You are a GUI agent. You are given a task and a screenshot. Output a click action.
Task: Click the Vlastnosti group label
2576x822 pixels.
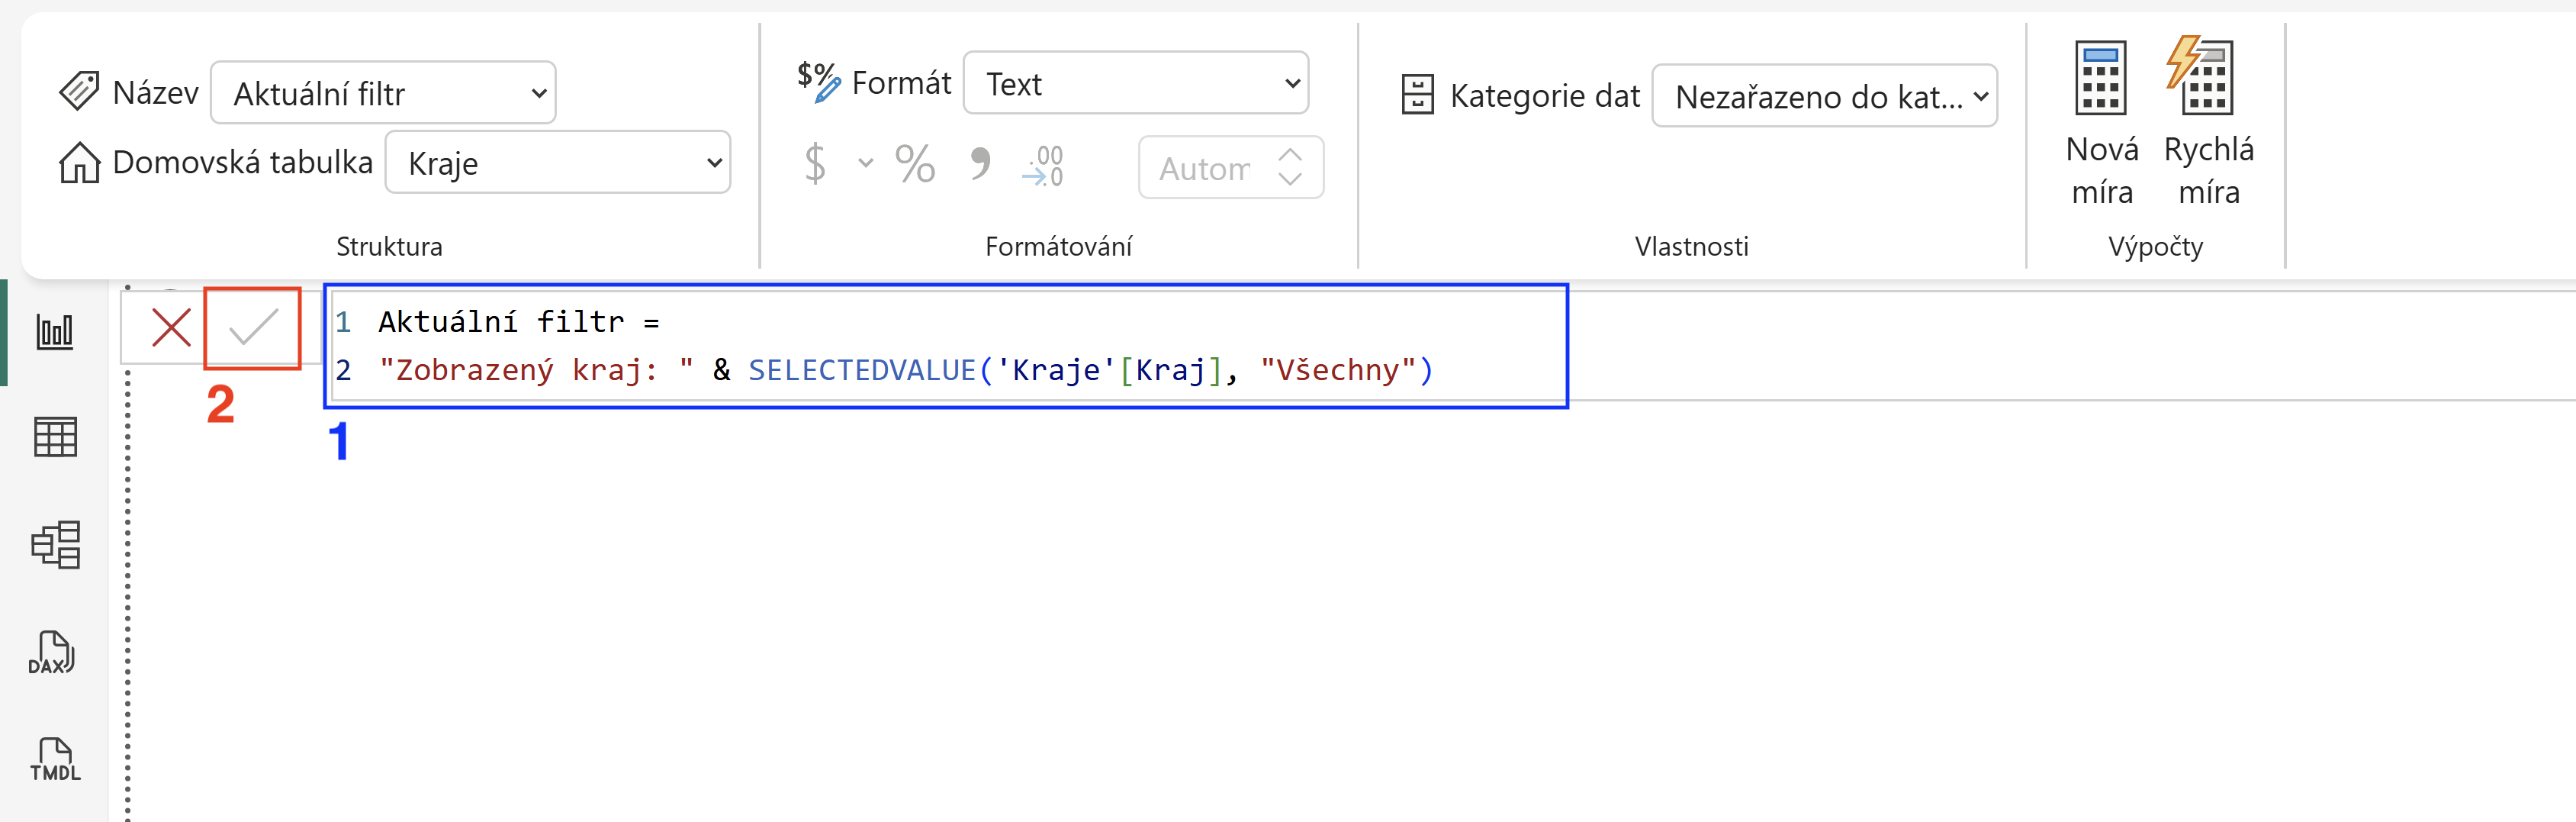click(x=1691, y=246)
